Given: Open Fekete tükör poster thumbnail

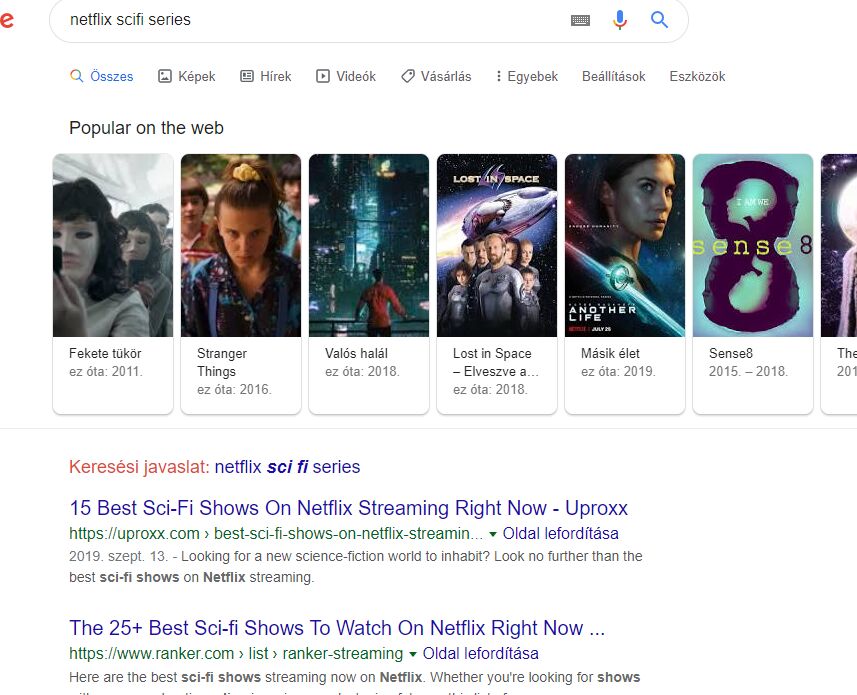Looking at the screenshot, I should [113, 245].
